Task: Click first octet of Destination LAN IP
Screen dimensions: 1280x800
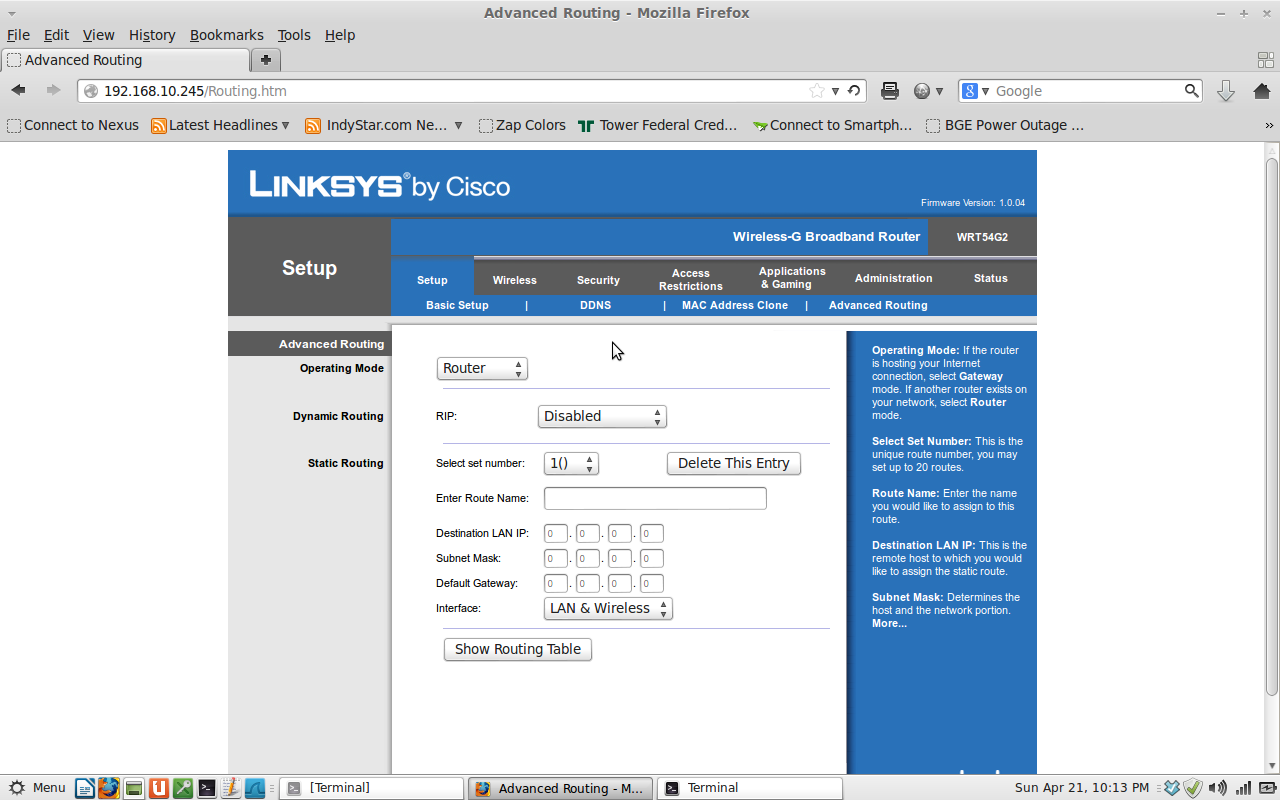Action: pos(556,534)
